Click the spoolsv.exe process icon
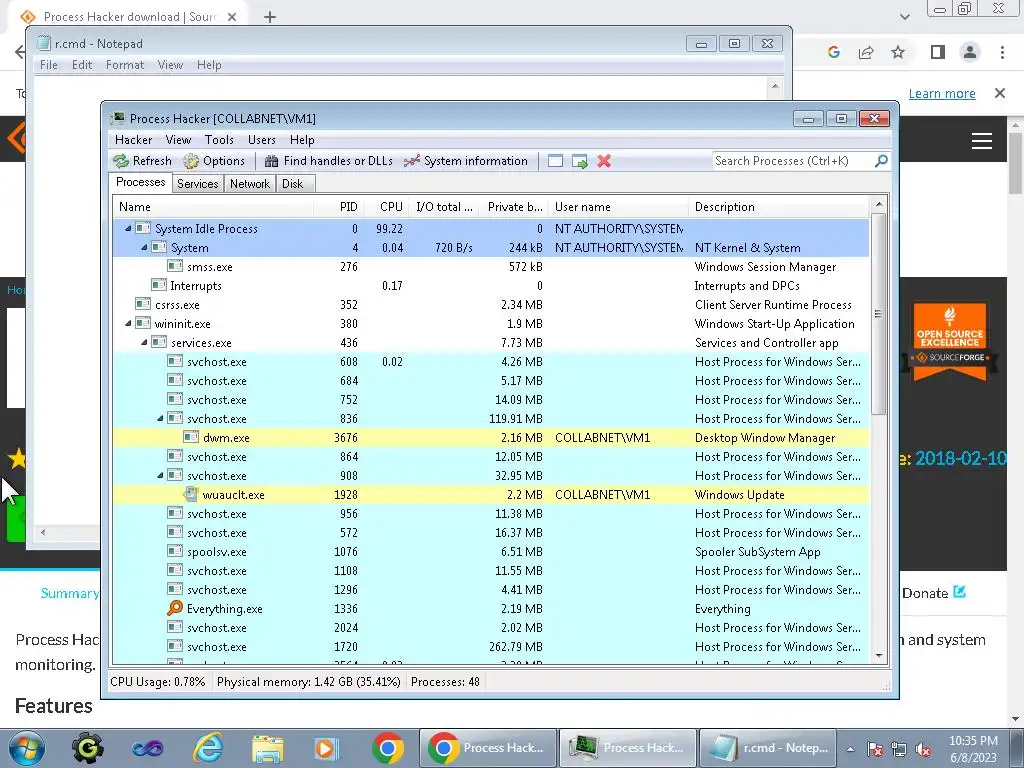Screen dimensions: 1024x768 click(174, 551)
